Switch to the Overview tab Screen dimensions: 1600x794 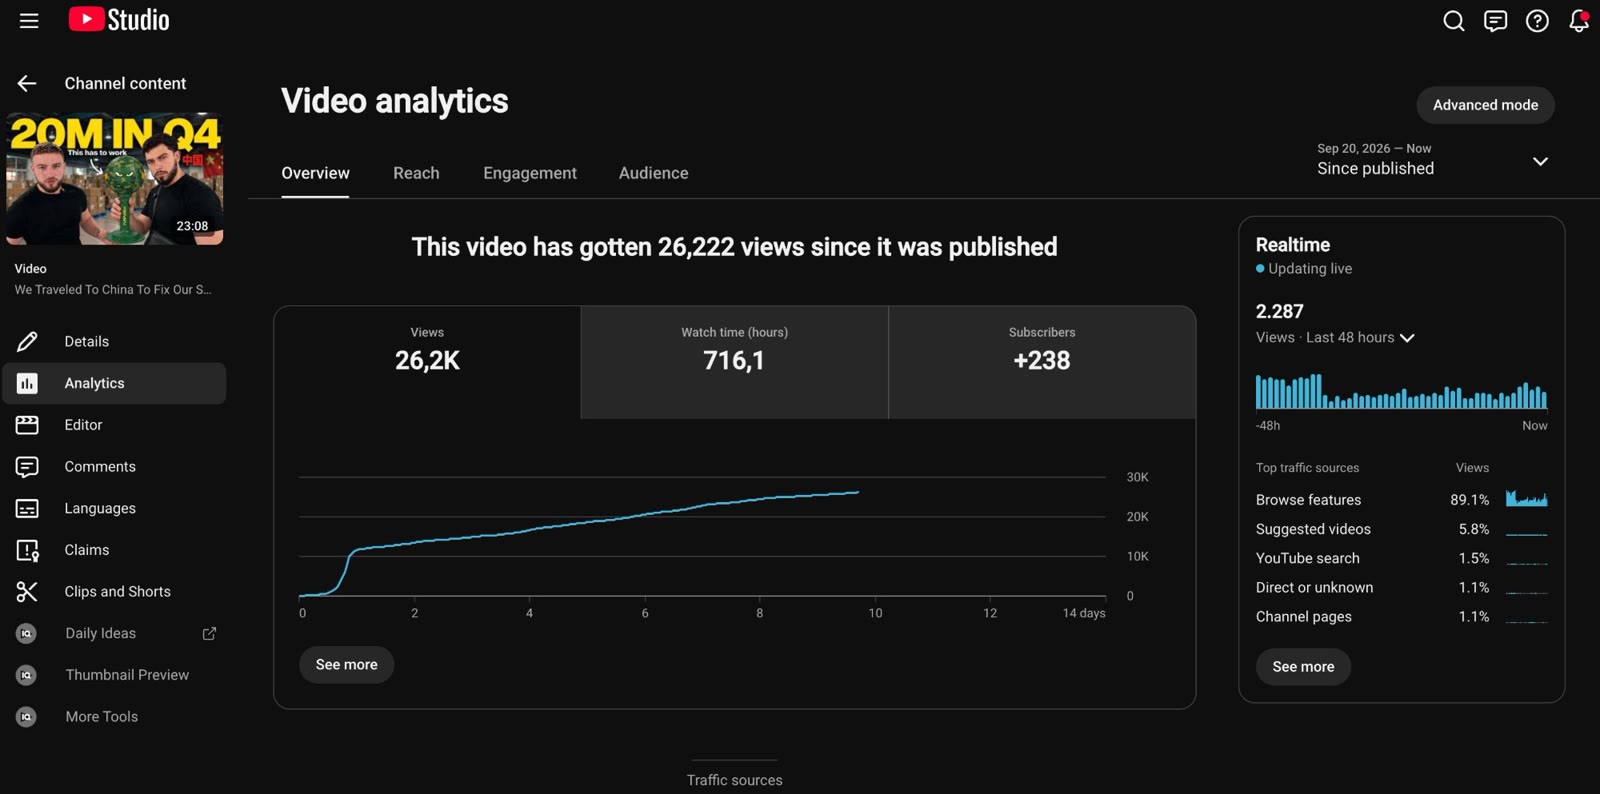(315, 173)
